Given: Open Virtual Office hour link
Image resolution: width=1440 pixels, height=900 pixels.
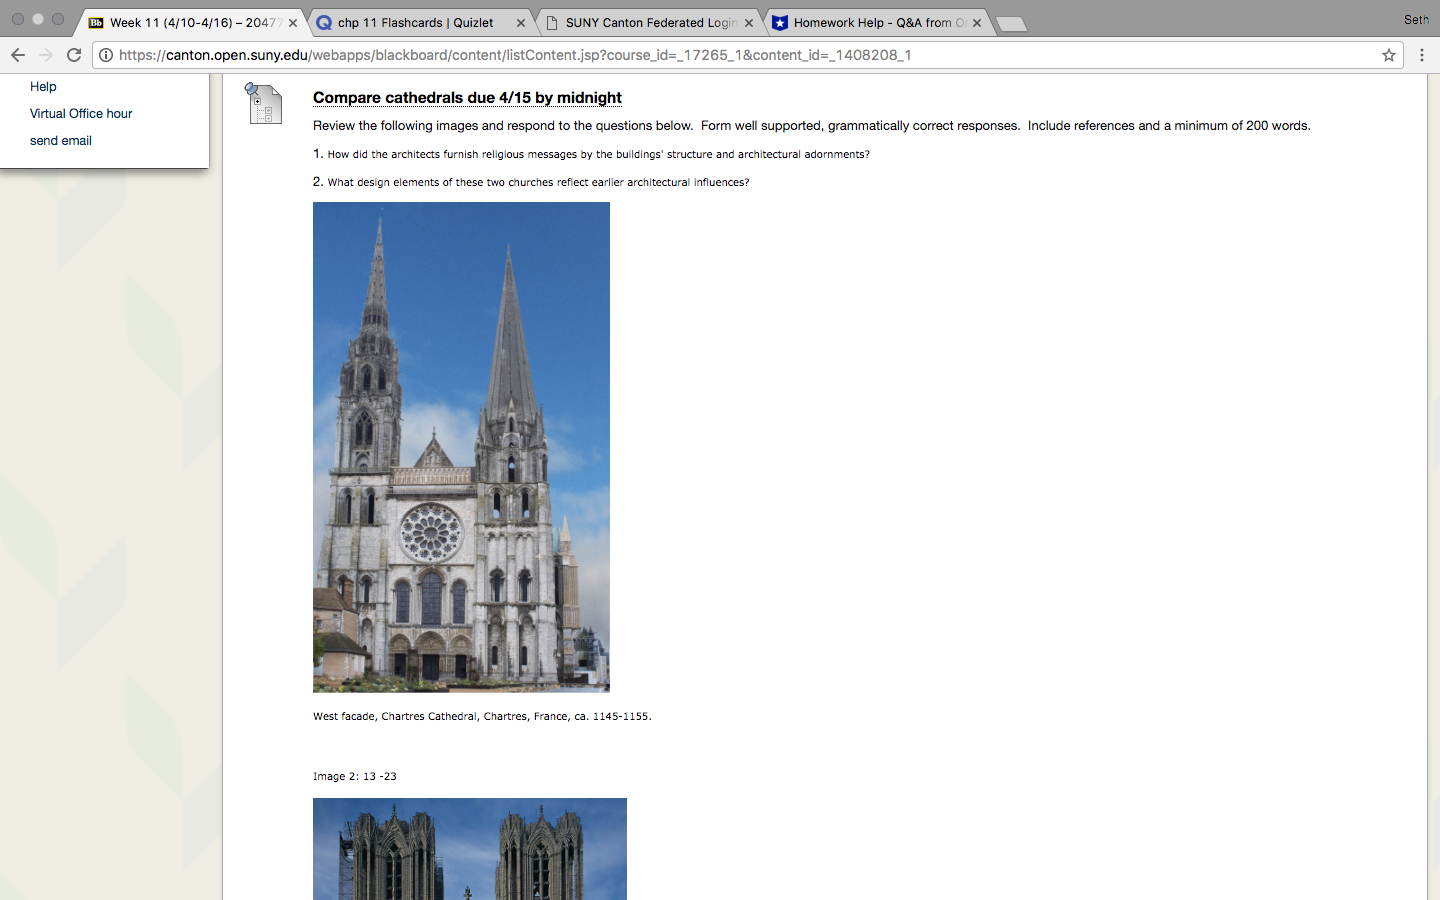Looking at the screenshot, I should click(81, 114).
